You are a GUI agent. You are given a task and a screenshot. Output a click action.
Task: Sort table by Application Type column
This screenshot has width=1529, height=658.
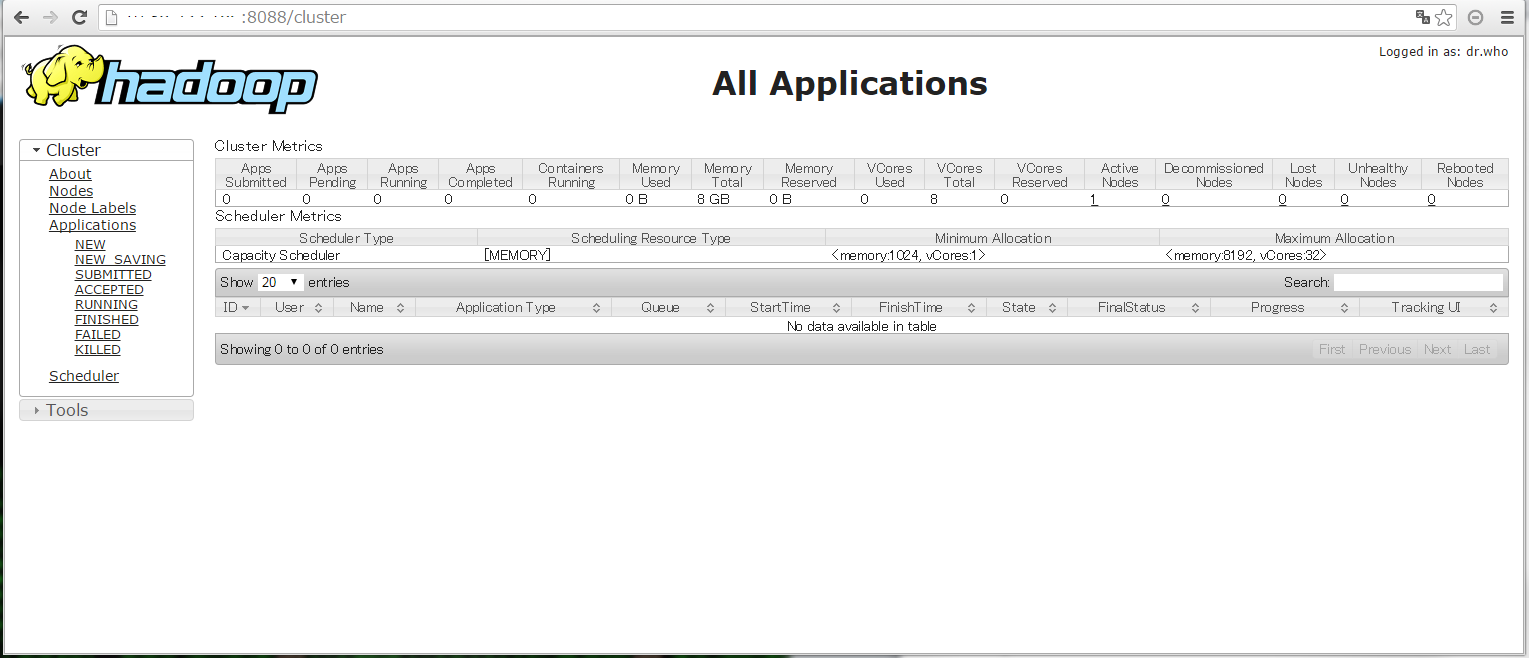pyautogui.click(x=513, y=307)
